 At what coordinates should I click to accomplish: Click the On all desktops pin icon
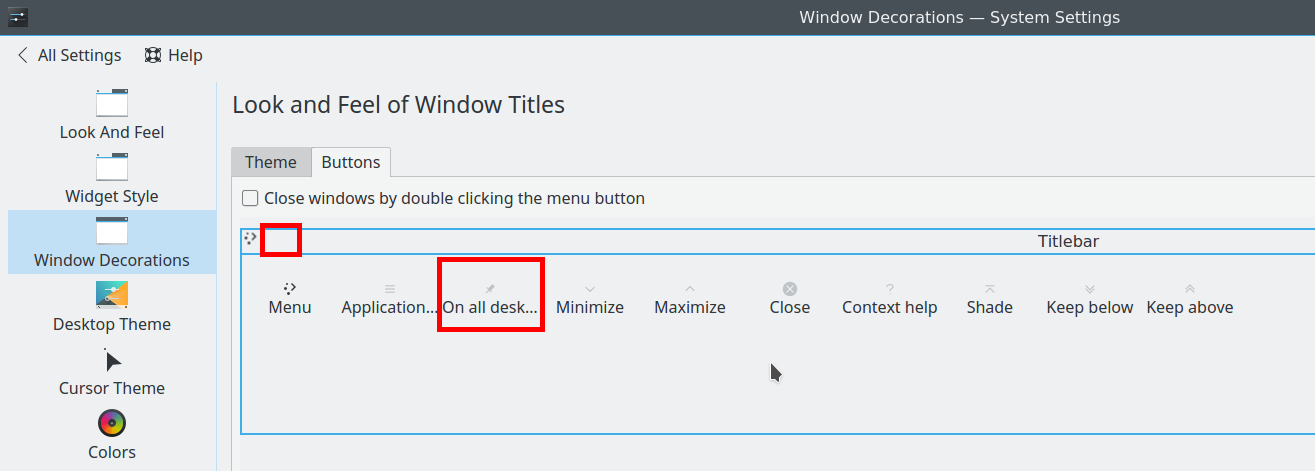pos(490,288)
